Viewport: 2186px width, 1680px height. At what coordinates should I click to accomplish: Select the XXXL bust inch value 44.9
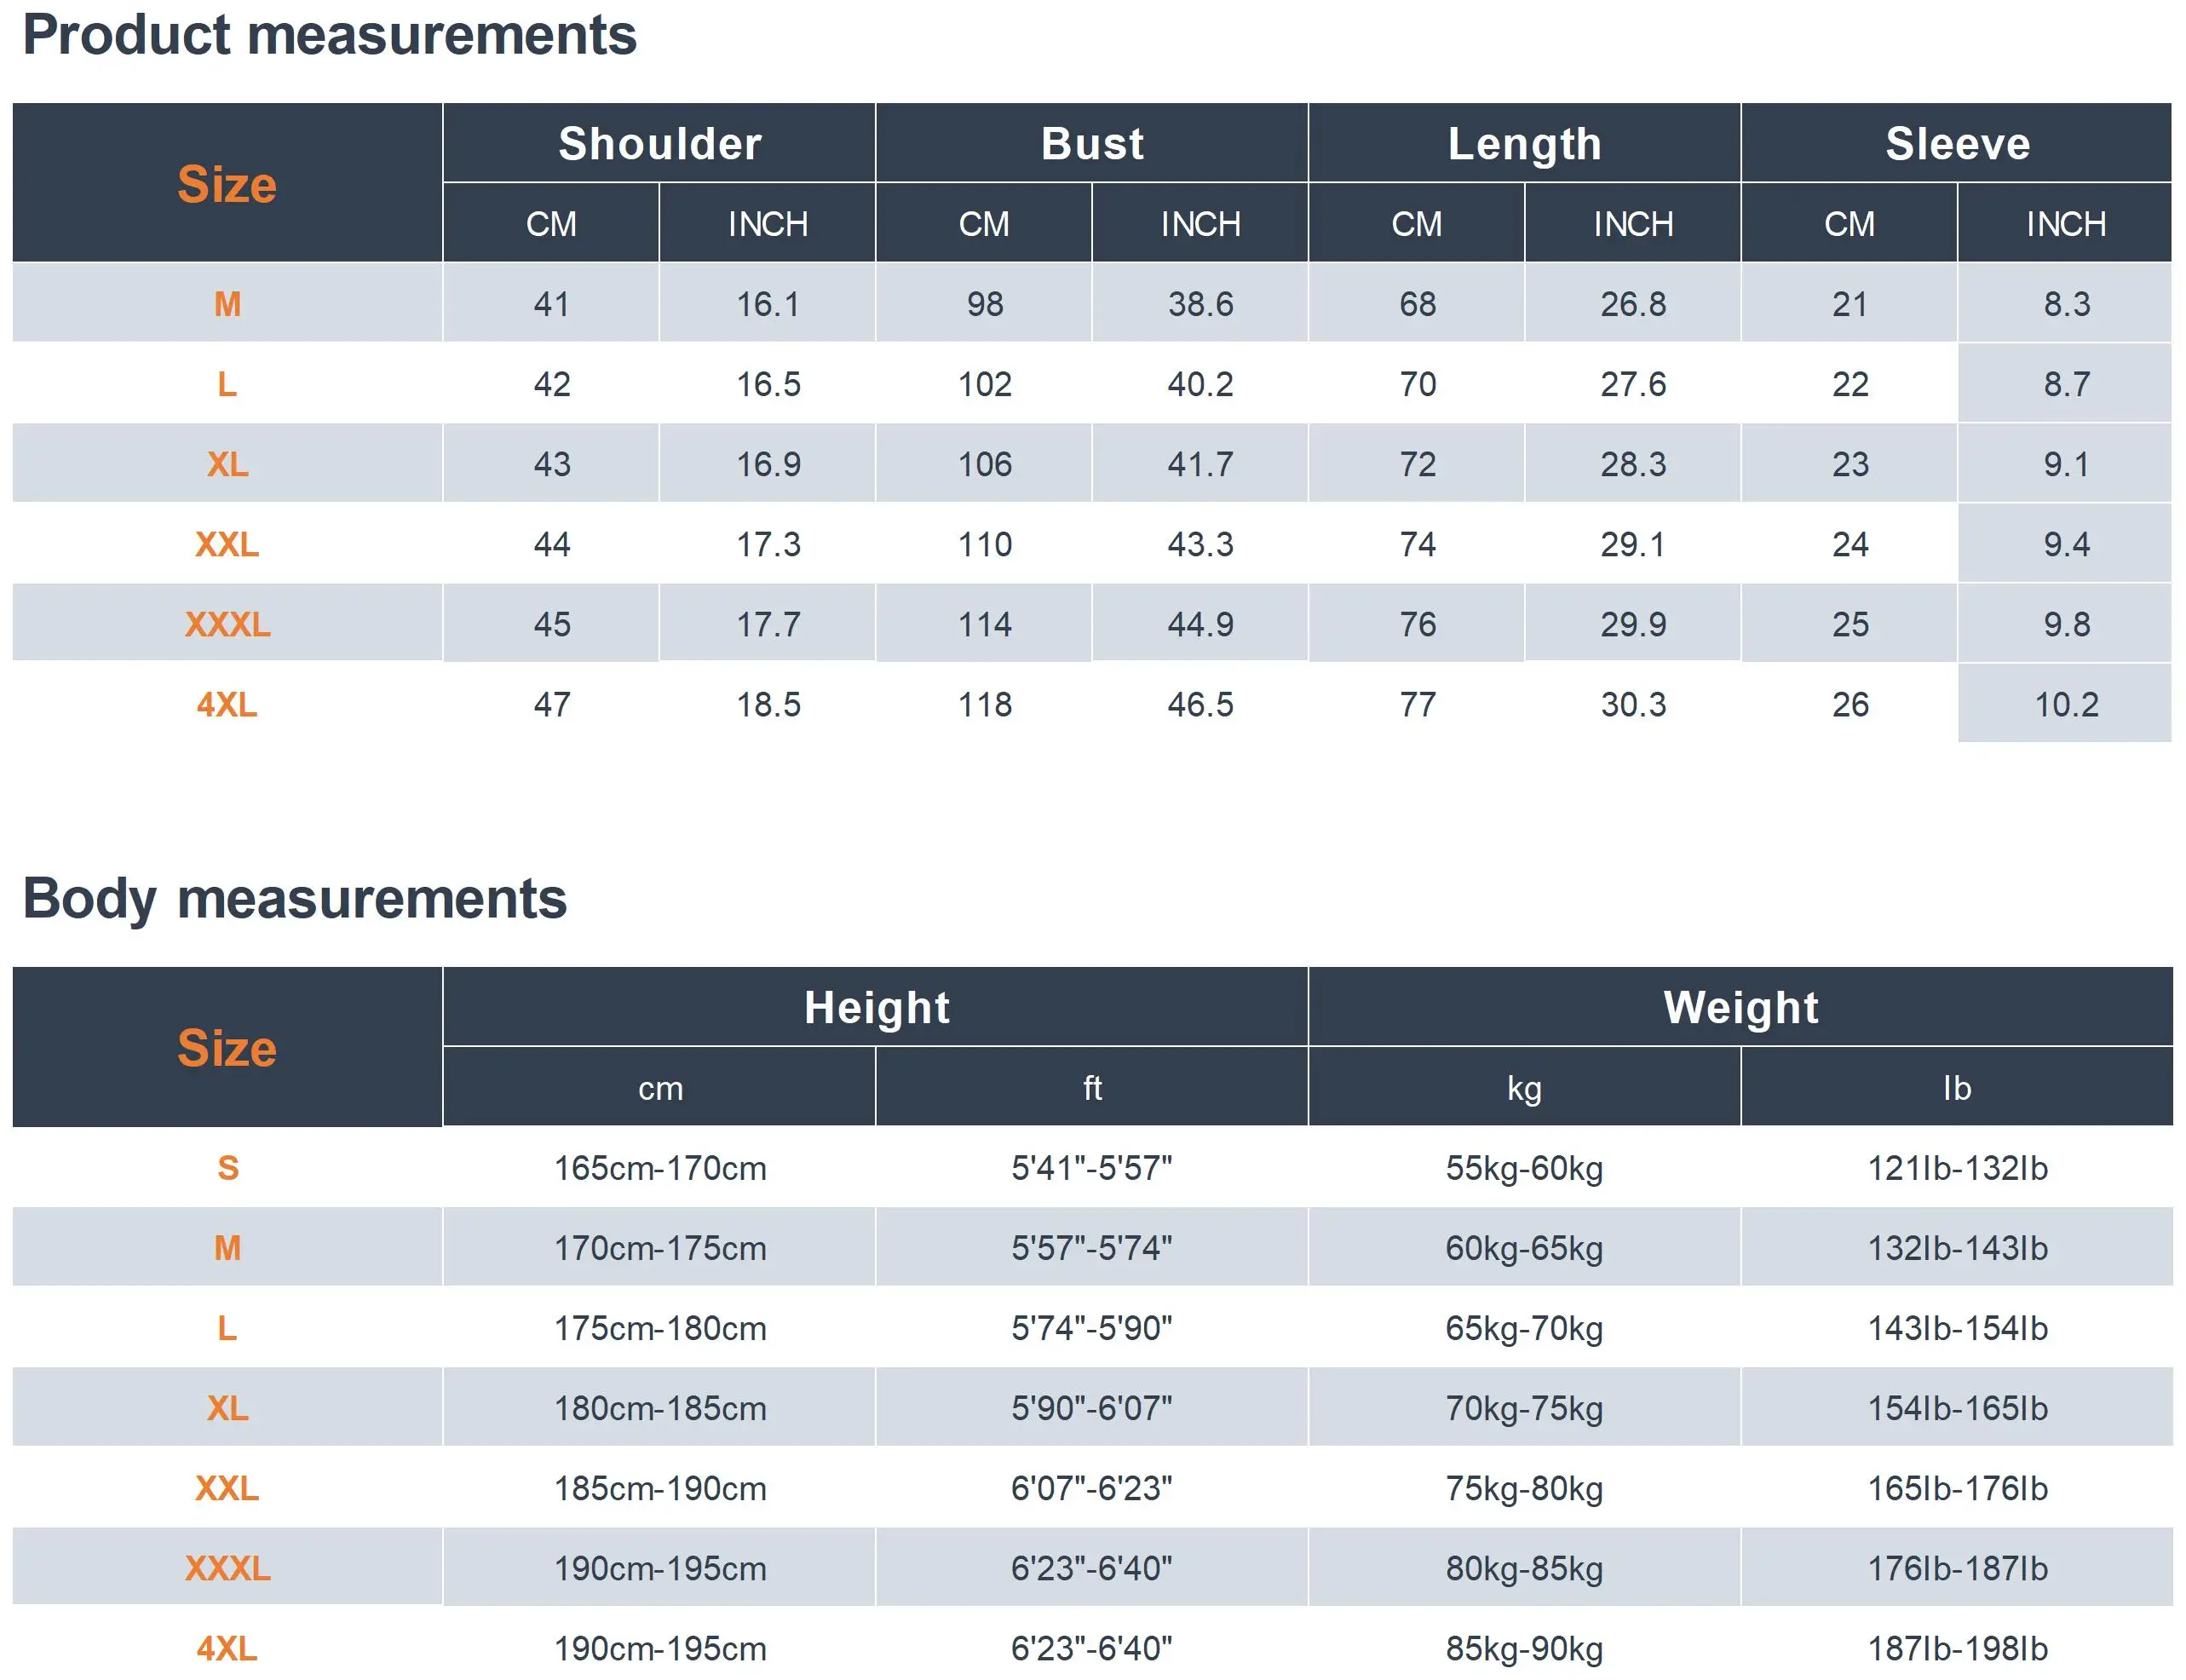(x=1200, y=624)
